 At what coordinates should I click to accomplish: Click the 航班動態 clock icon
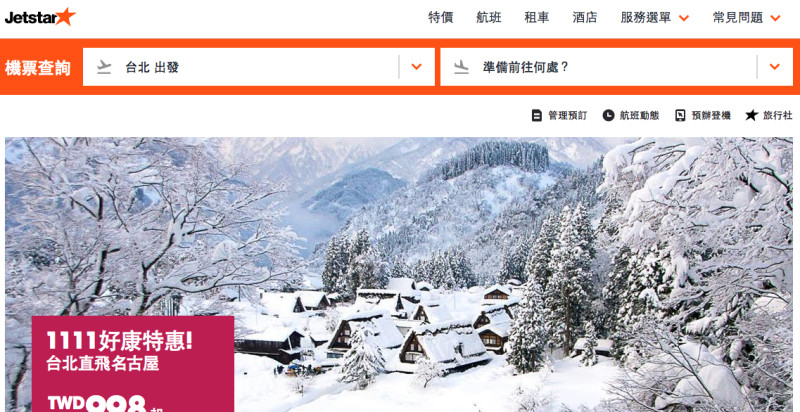tap(608, 115)
